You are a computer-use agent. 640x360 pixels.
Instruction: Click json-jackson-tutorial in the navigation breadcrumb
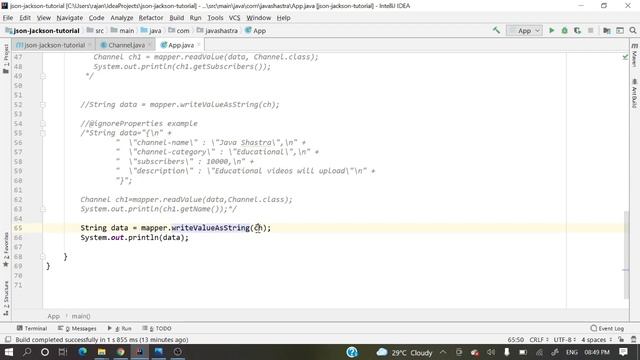coord(42,31)
